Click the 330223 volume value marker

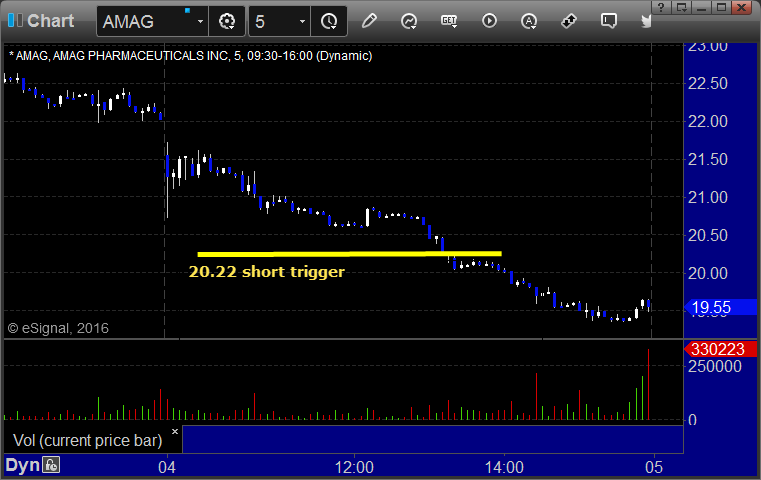(721, 349)
